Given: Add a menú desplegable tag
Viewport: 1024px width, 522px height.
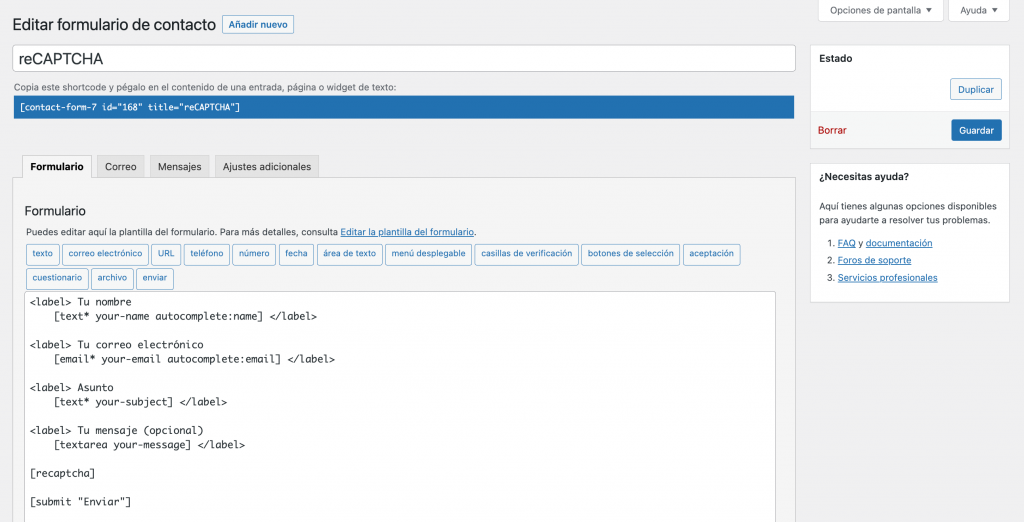Looking at the screenshot, I should pyautogui.click(x=428, y=254).
